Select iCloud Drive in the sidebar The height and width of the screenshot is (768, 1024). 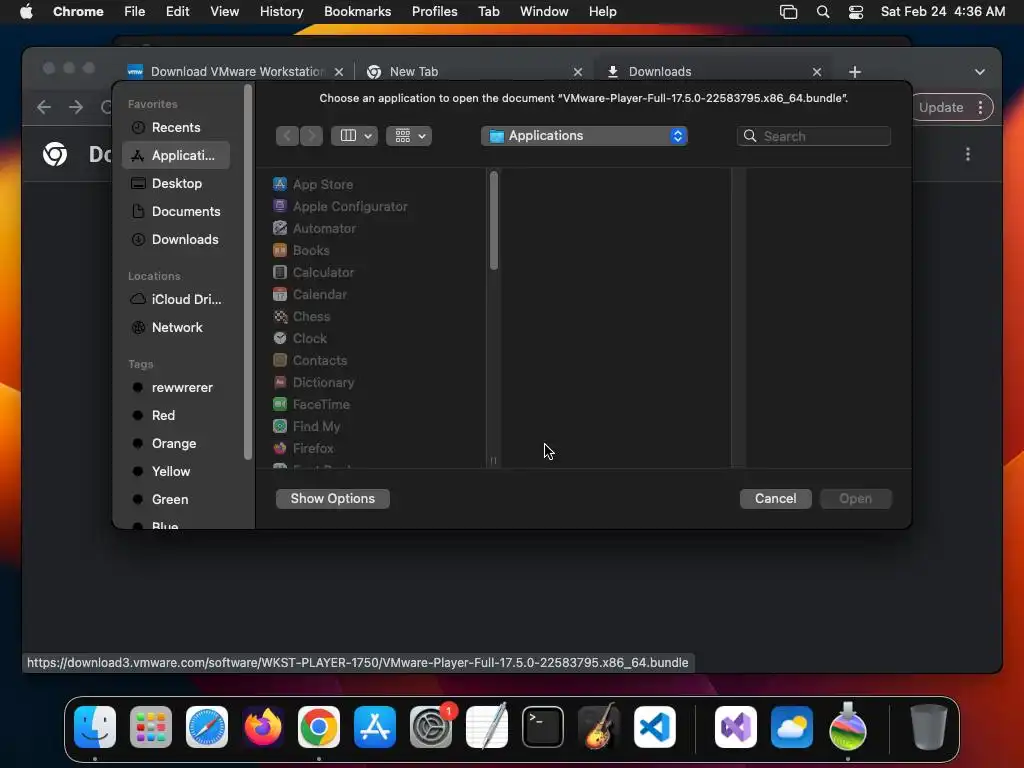(176, 299)
